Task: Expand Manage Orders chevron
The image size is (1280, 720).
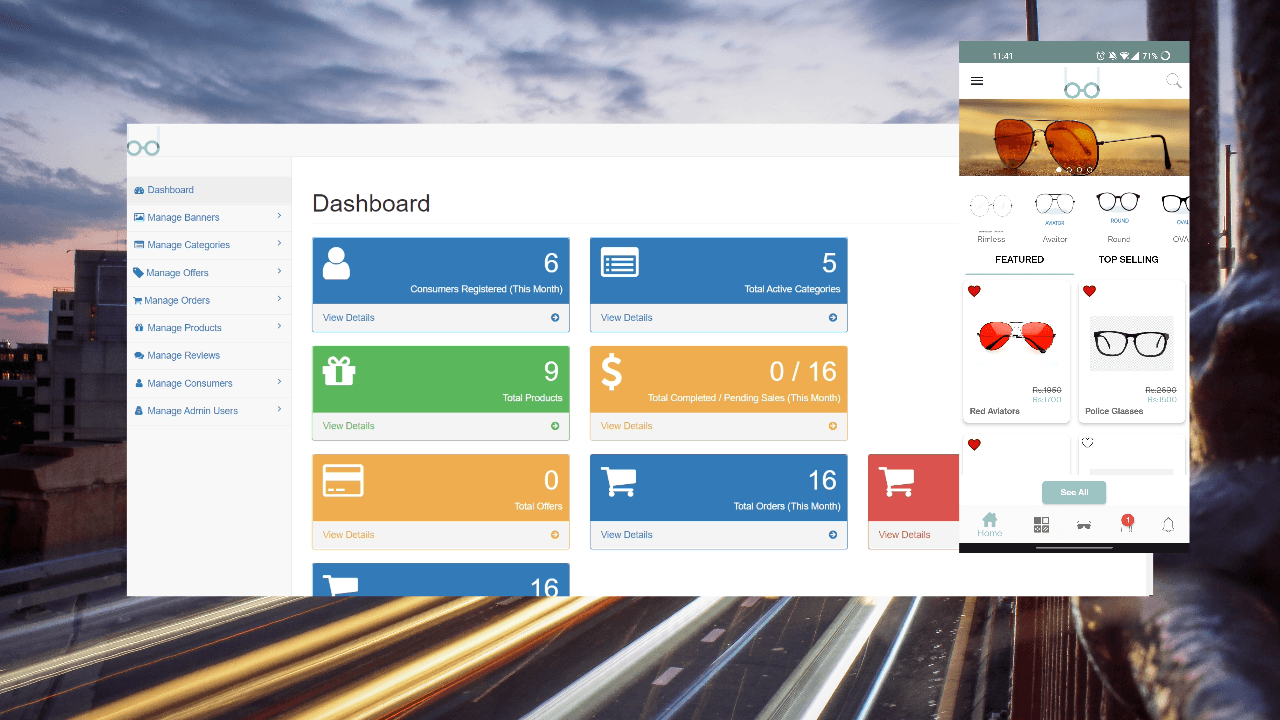Action: (x=279, y=298)
